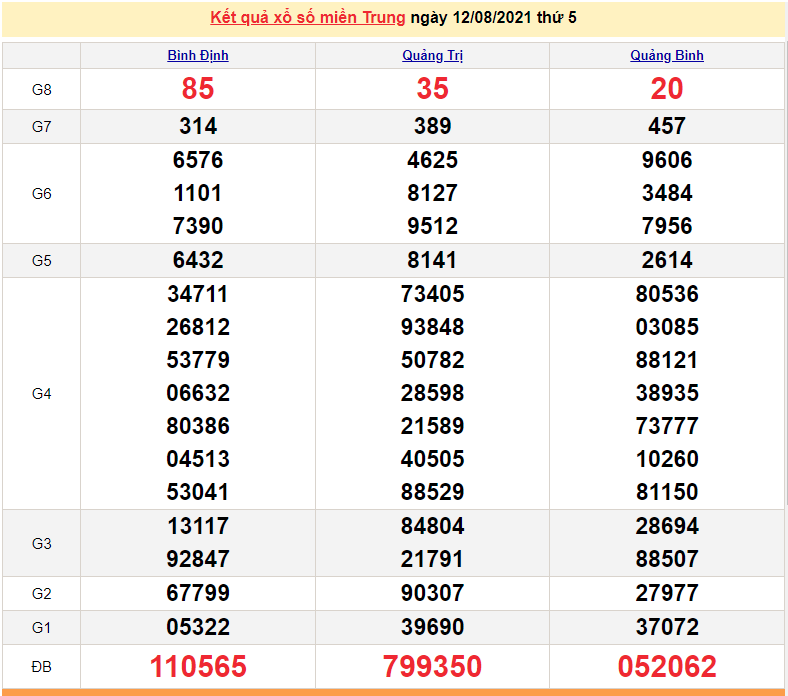
Task: Open the 'Kết quả xổ số miền Trung' link
Action: pos(308,17)
